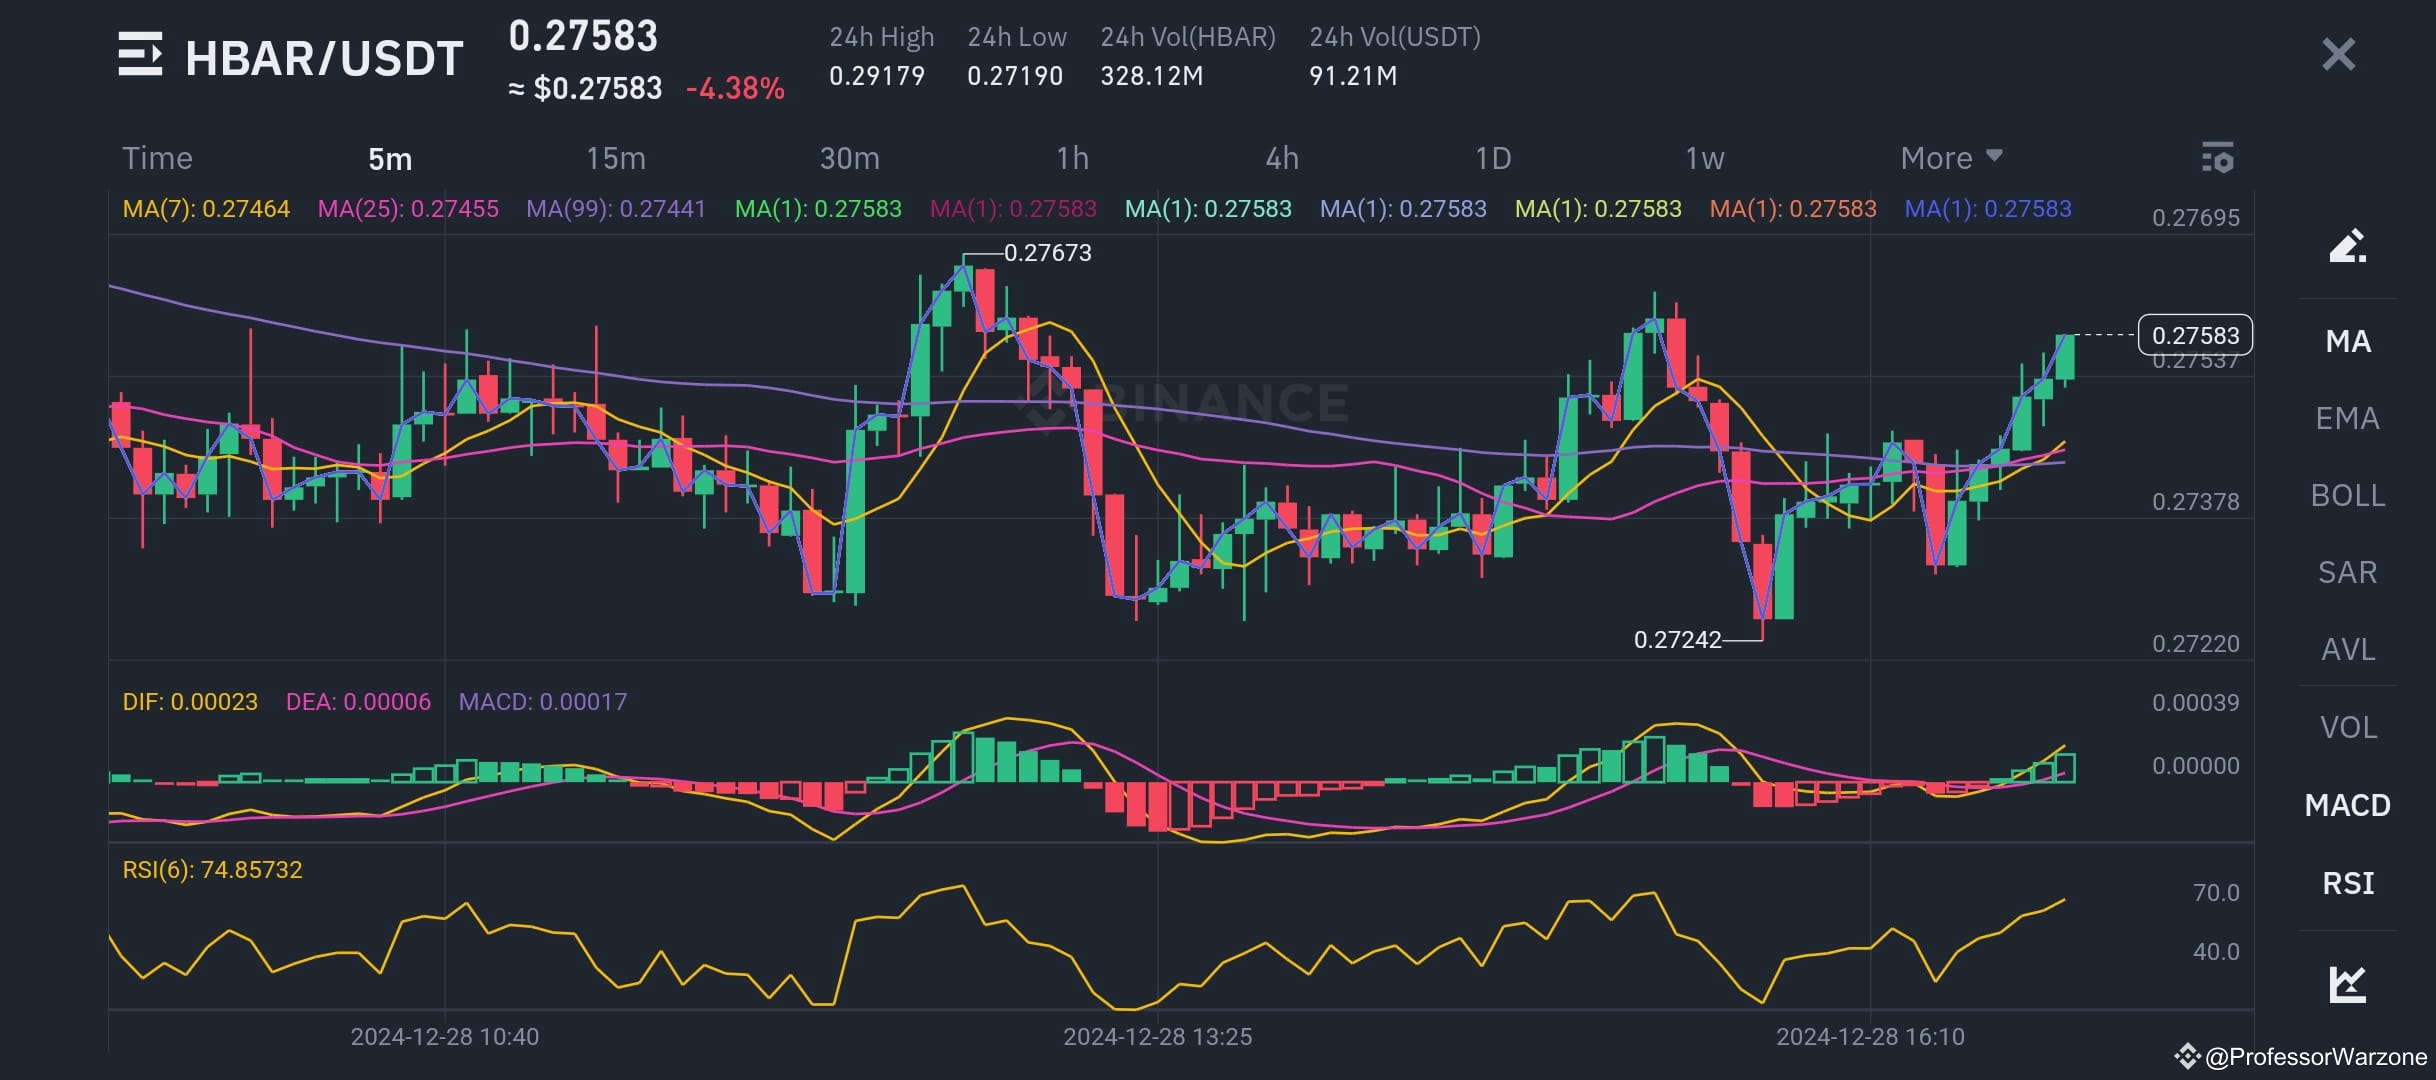
Task: Click the MA(99): 0.27441 legend
Action: tap(616, 209)
